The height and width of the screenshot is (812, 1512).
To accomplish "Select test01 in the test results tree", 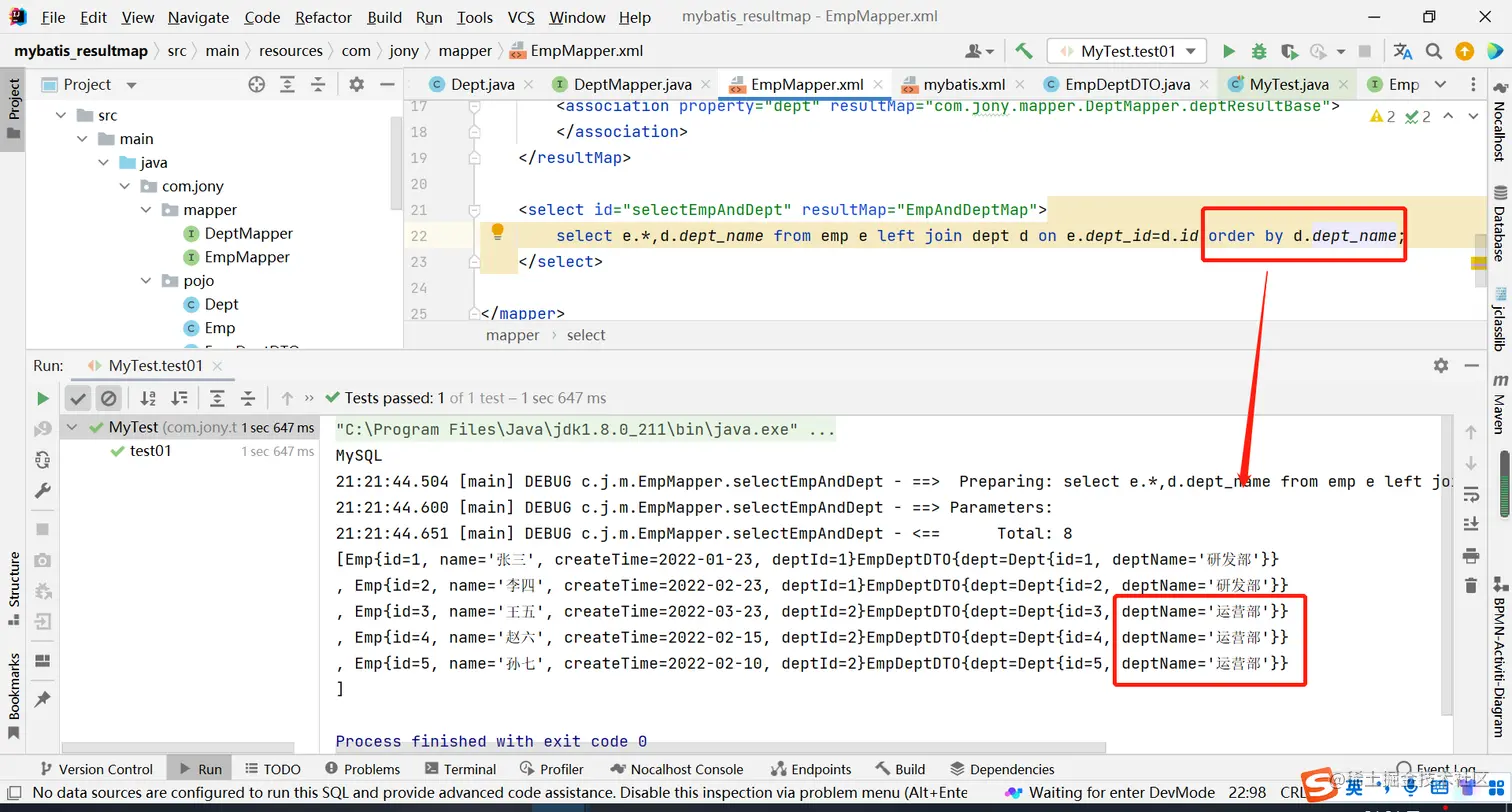I will pyautogui.click(x=150, y=451).
